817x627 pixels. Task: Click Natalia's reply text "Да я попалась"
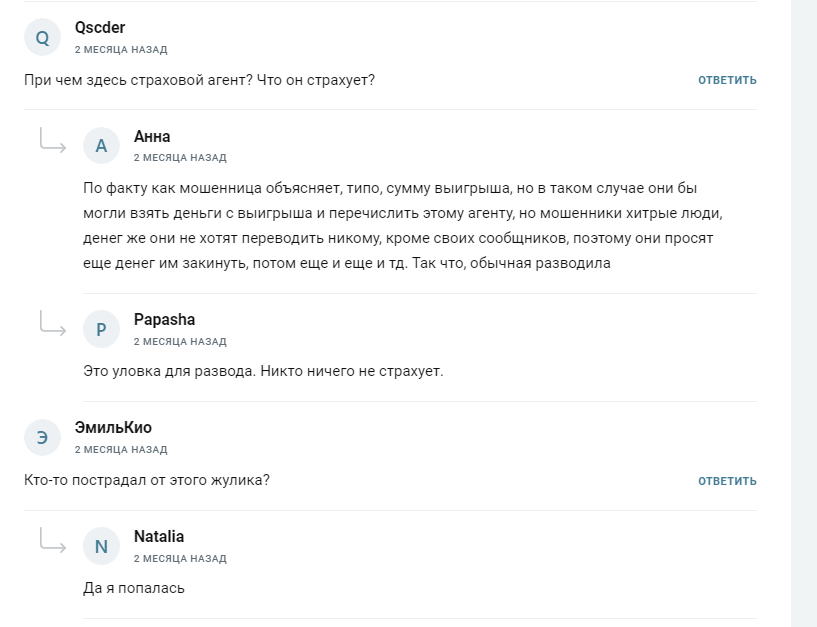(x=134, y=588)
